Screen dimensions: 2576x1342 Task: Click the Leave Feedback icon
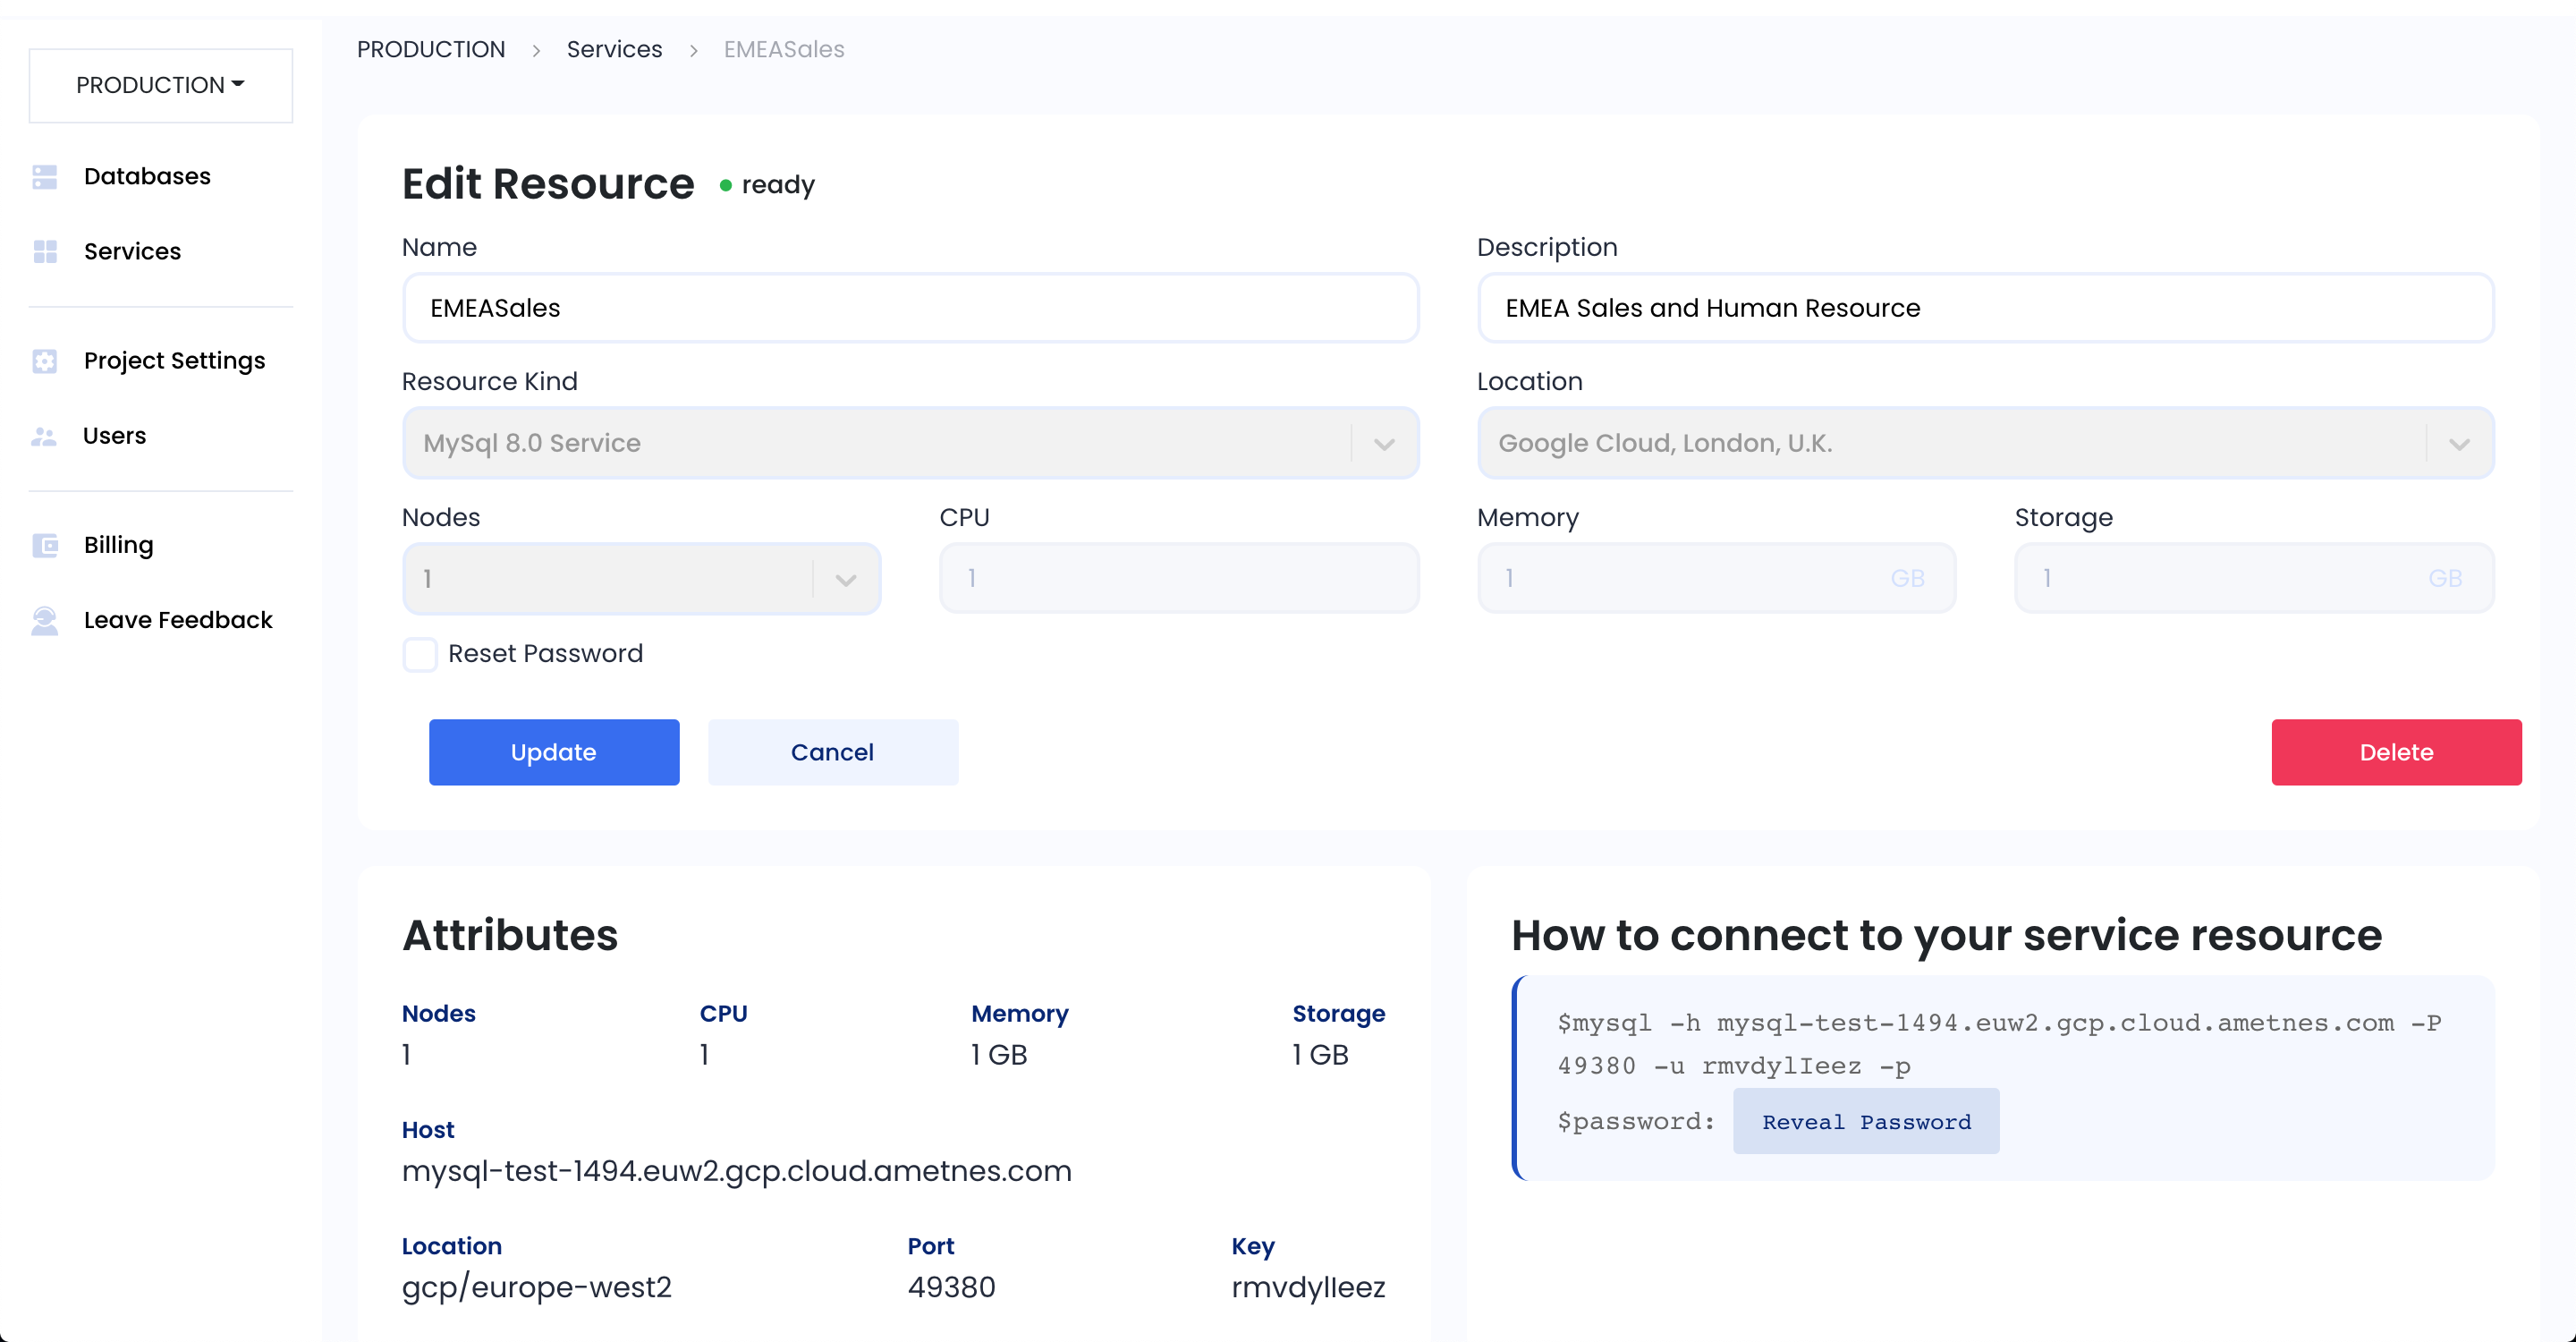(x=45, y=620)
